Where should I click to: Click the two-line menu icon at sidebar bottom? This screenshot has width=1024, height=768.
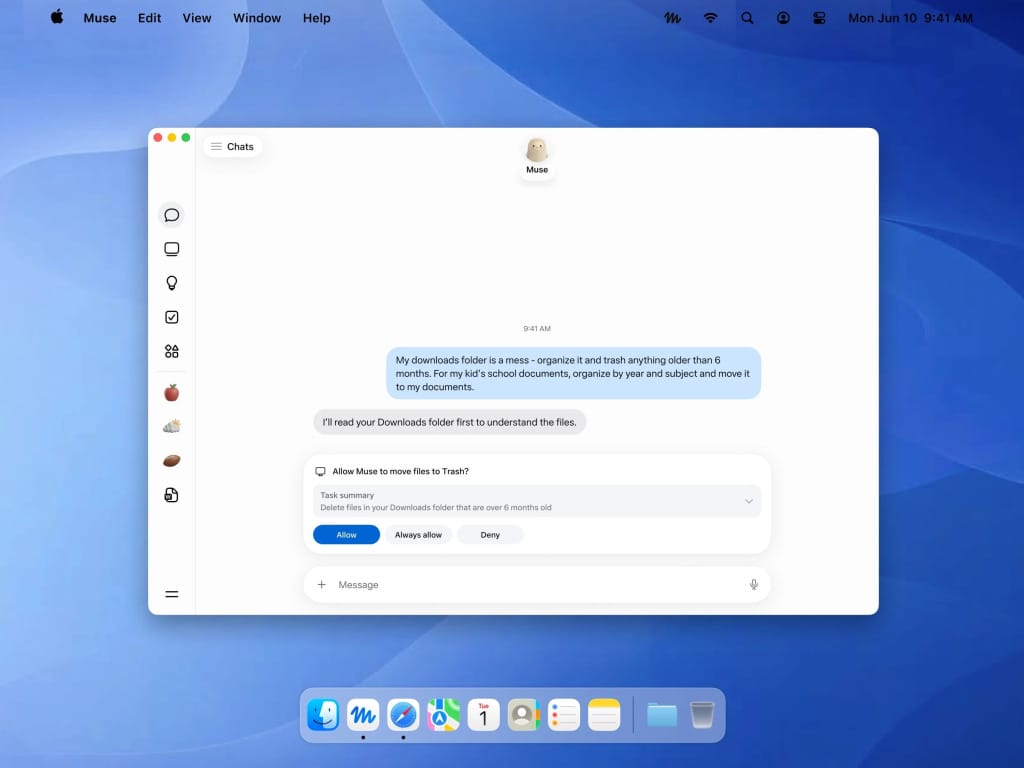click(172, 594)
